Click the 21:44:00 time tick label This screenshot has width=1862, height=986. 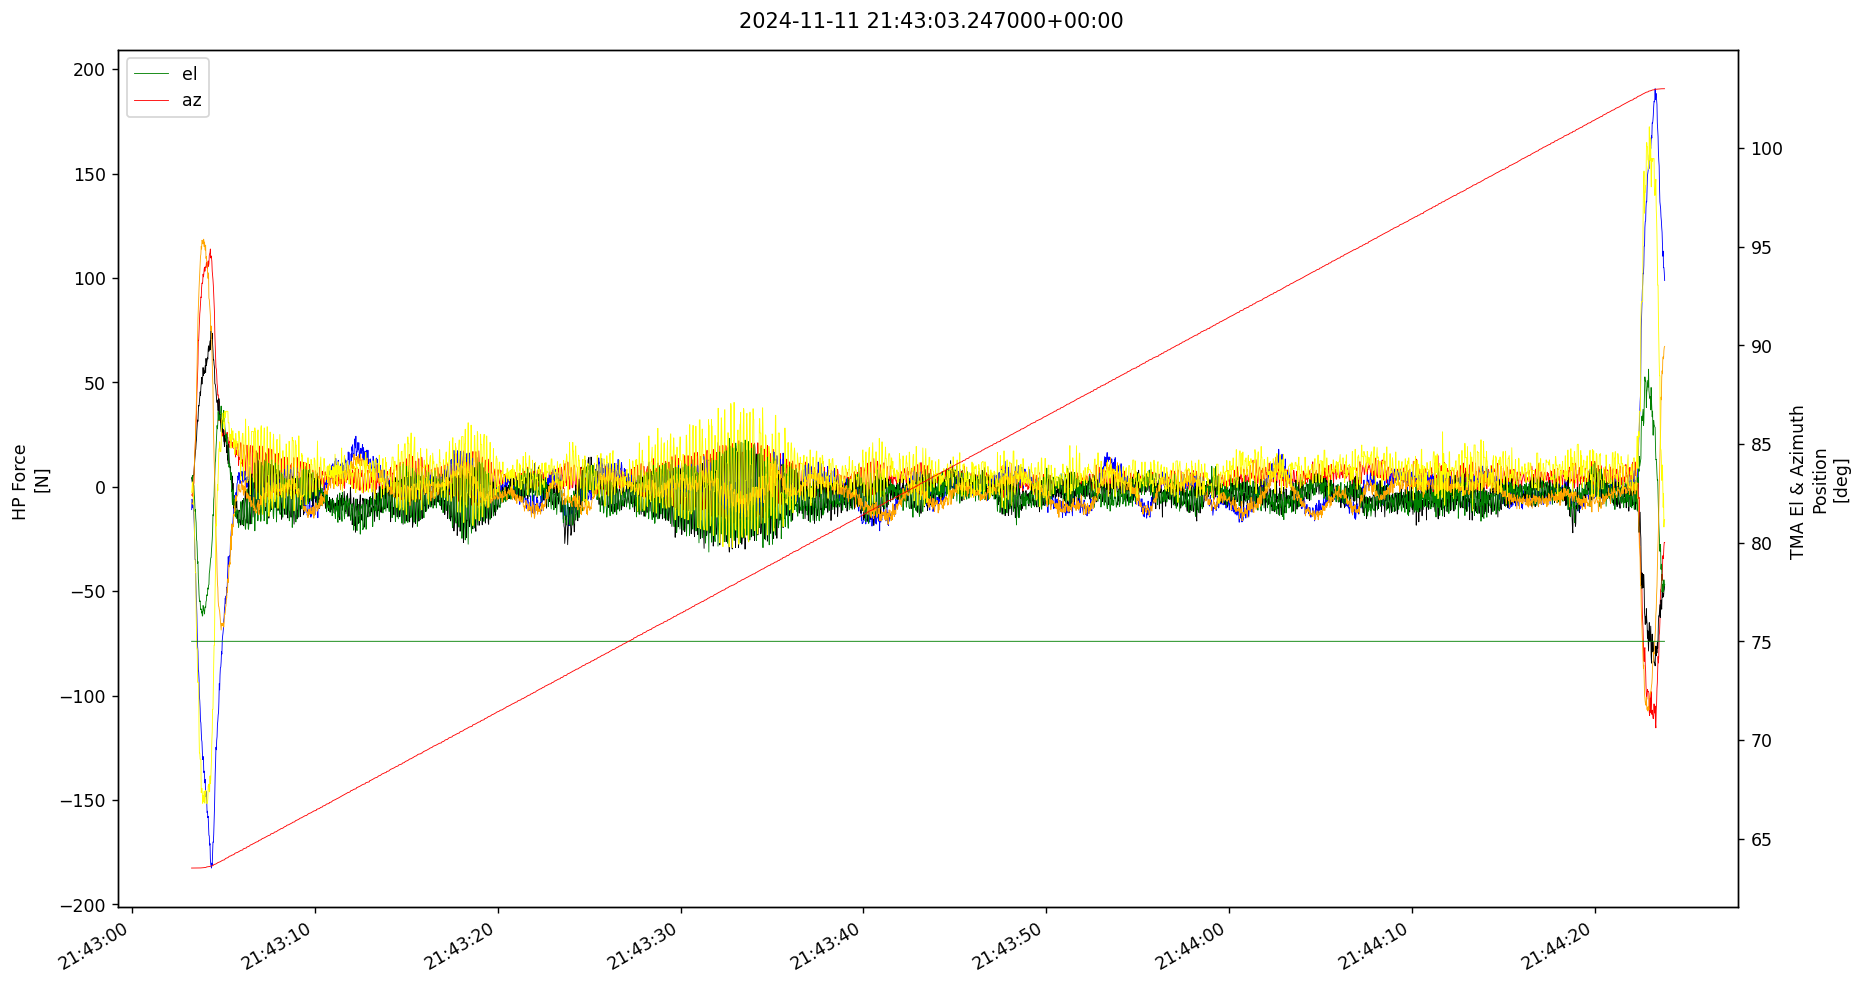(1193, 945)
